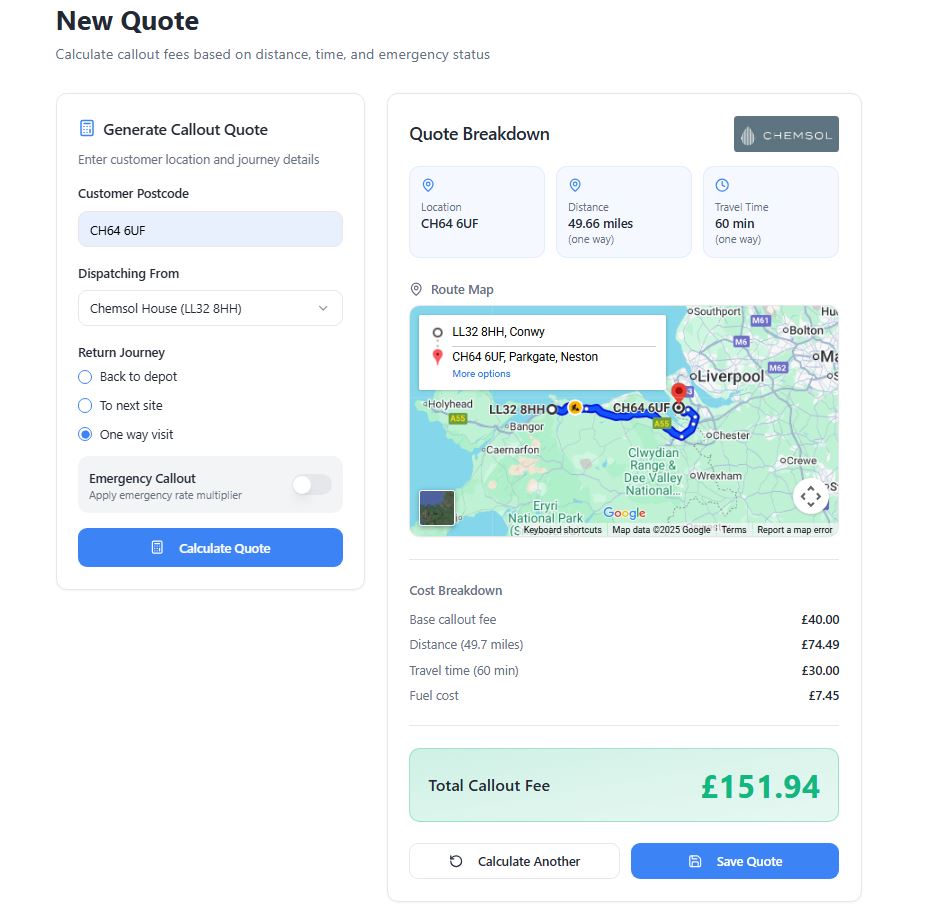Click Calculate Another to start over
Image resolution: width=932 pixels, height=909 pixels.
click(514, 860)
